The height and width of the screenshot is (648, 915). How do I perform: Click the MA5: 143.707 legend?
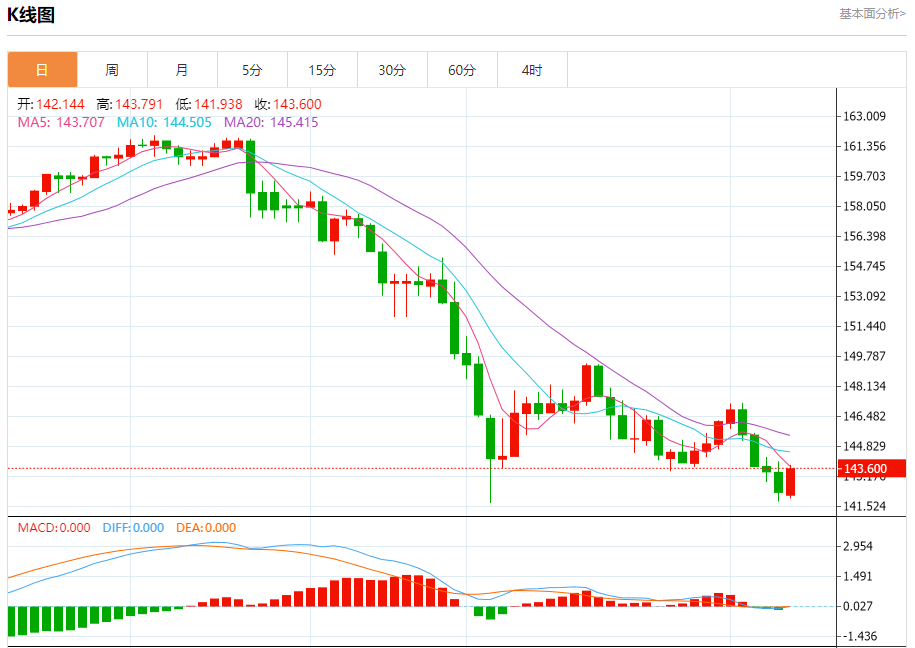click(x=61, y=122)
